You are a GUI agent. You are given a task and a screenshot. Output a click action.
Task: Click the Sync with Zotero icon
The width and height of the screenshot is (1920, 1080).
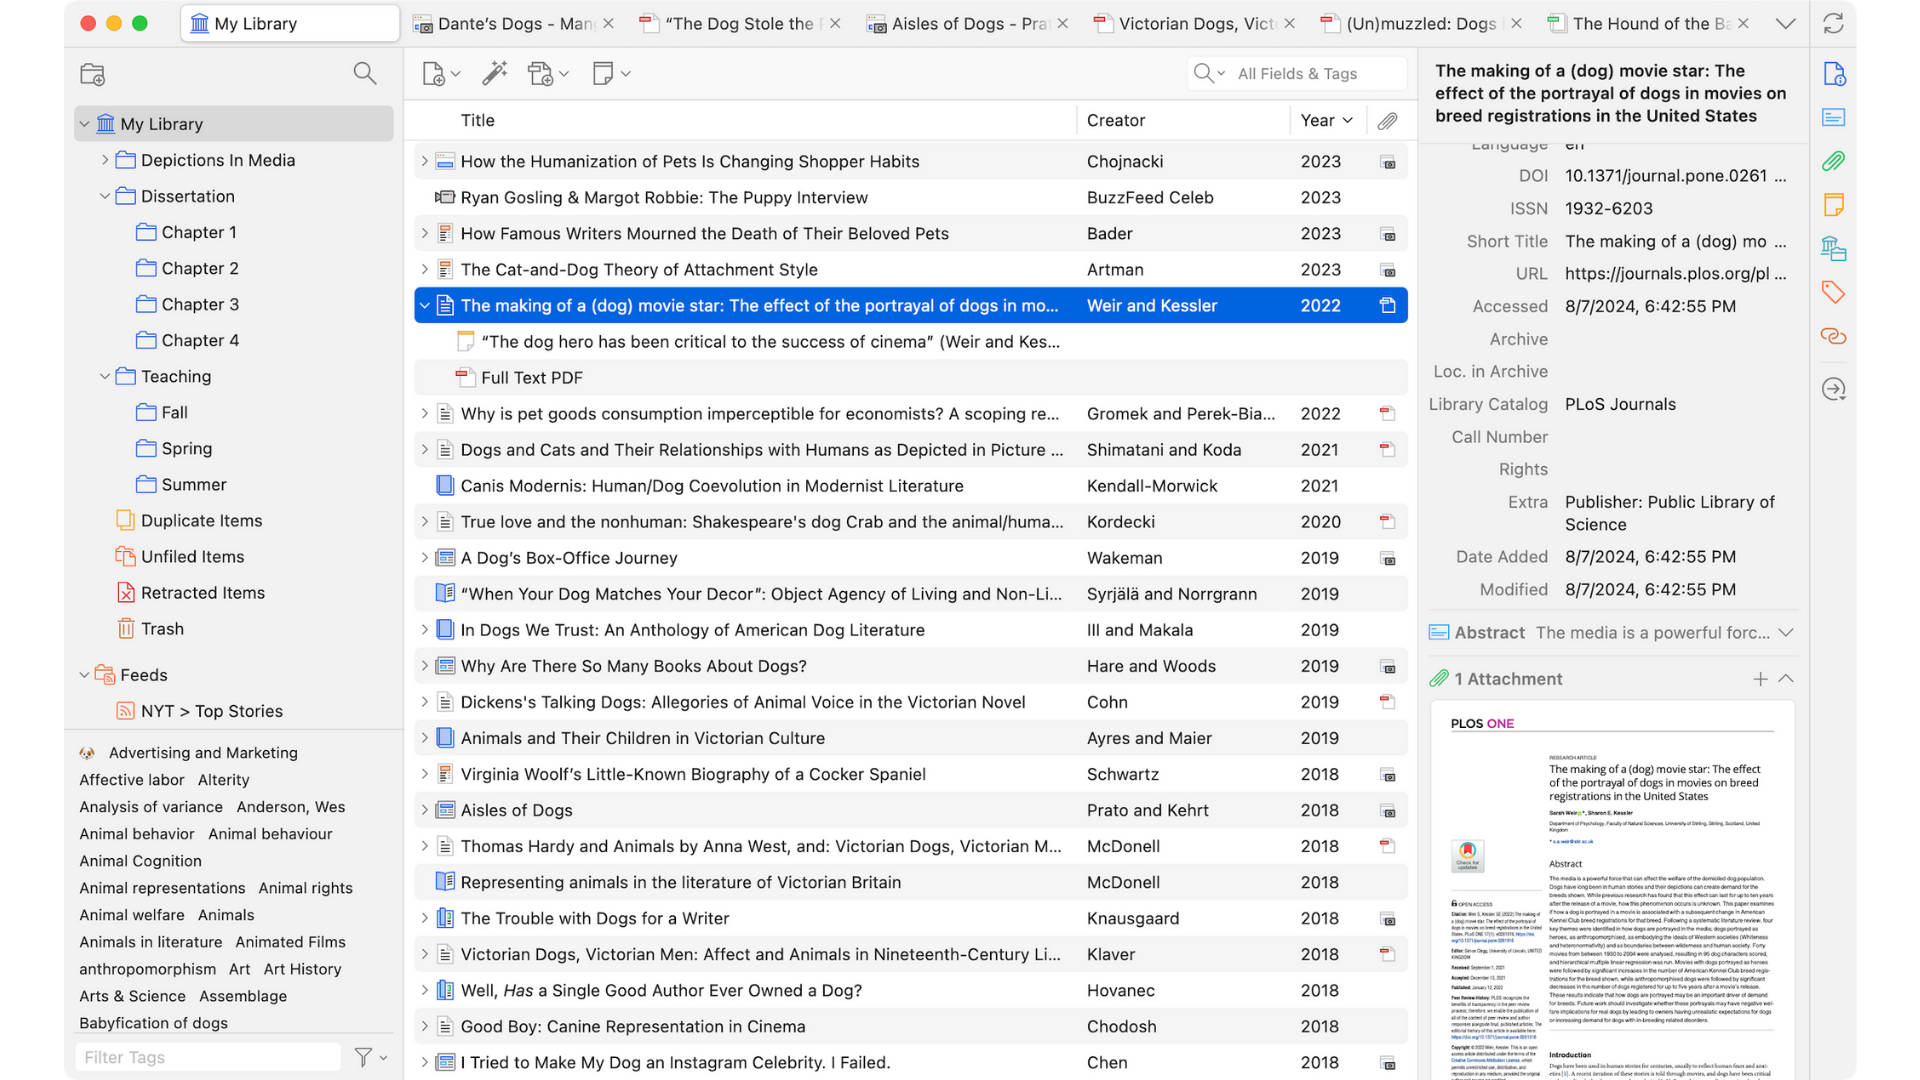tap(1833, 23)
